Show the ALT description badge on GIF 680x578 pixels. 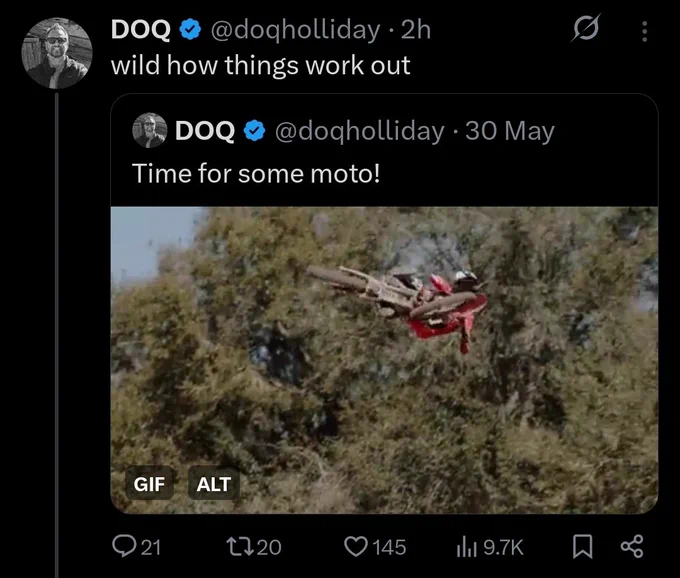point(213,484)
